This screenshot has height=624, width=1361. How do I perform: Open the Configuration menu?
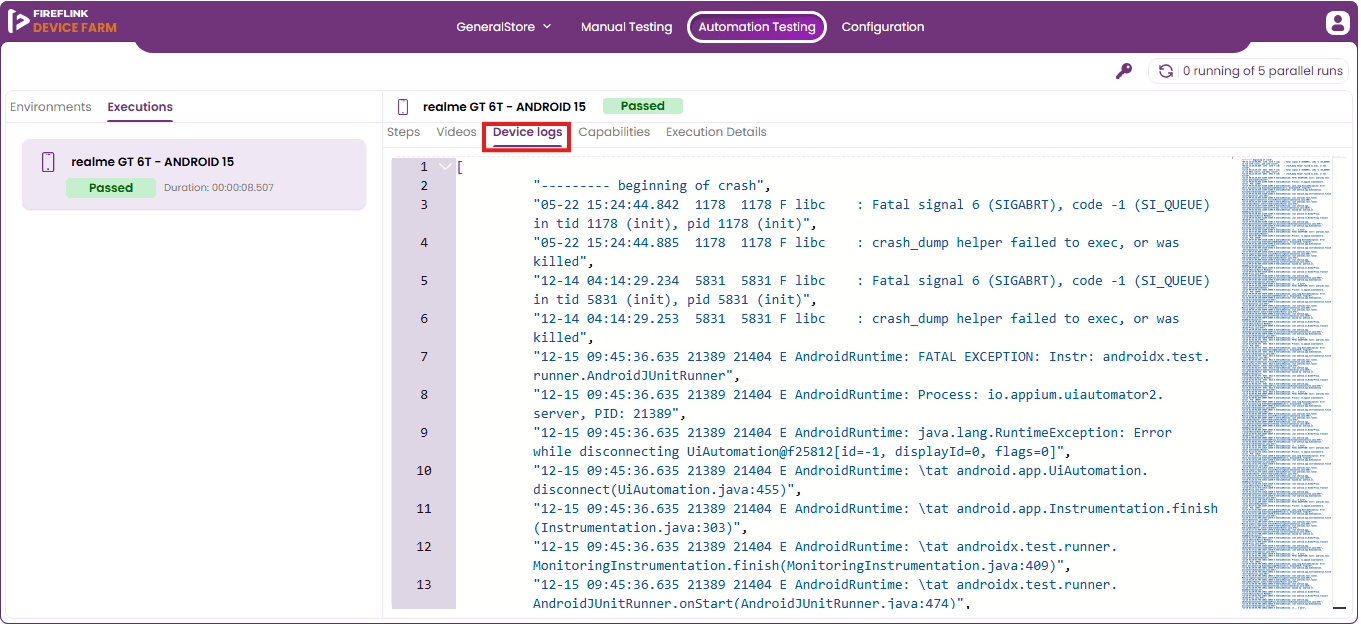click(883, 27)
